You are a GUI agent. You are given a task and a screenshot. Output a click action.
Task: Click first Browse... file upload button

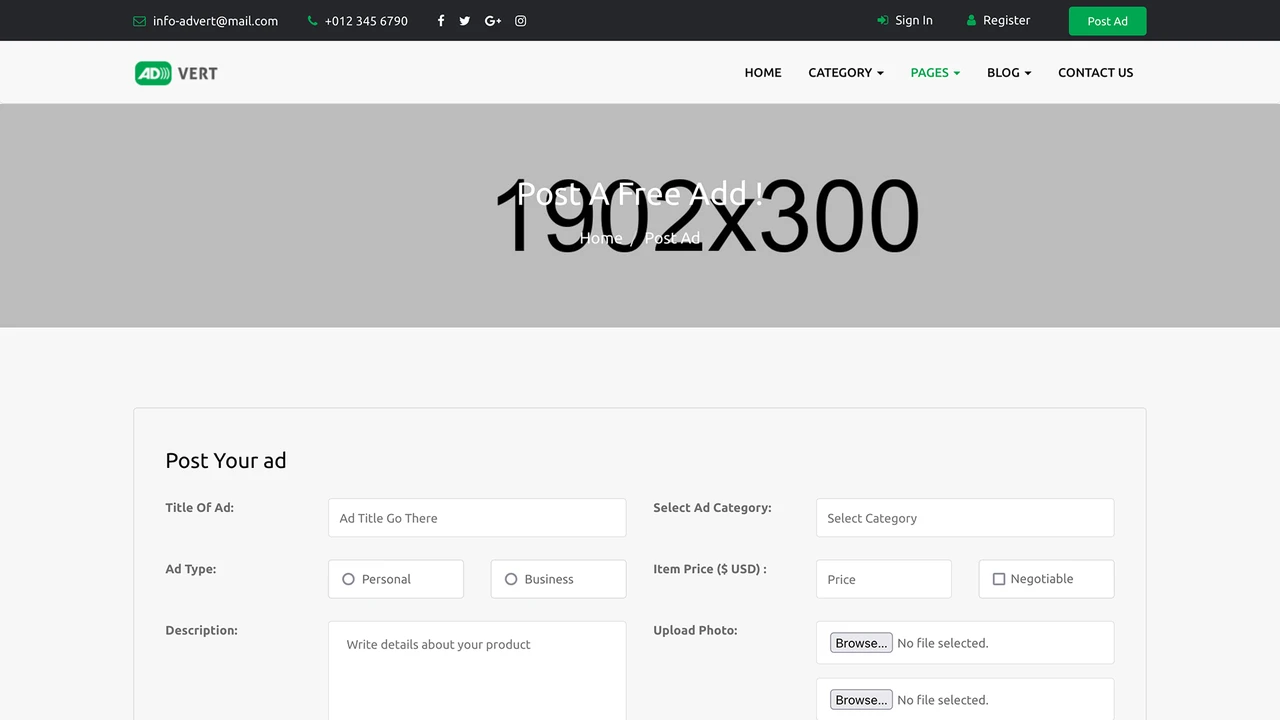861,643
